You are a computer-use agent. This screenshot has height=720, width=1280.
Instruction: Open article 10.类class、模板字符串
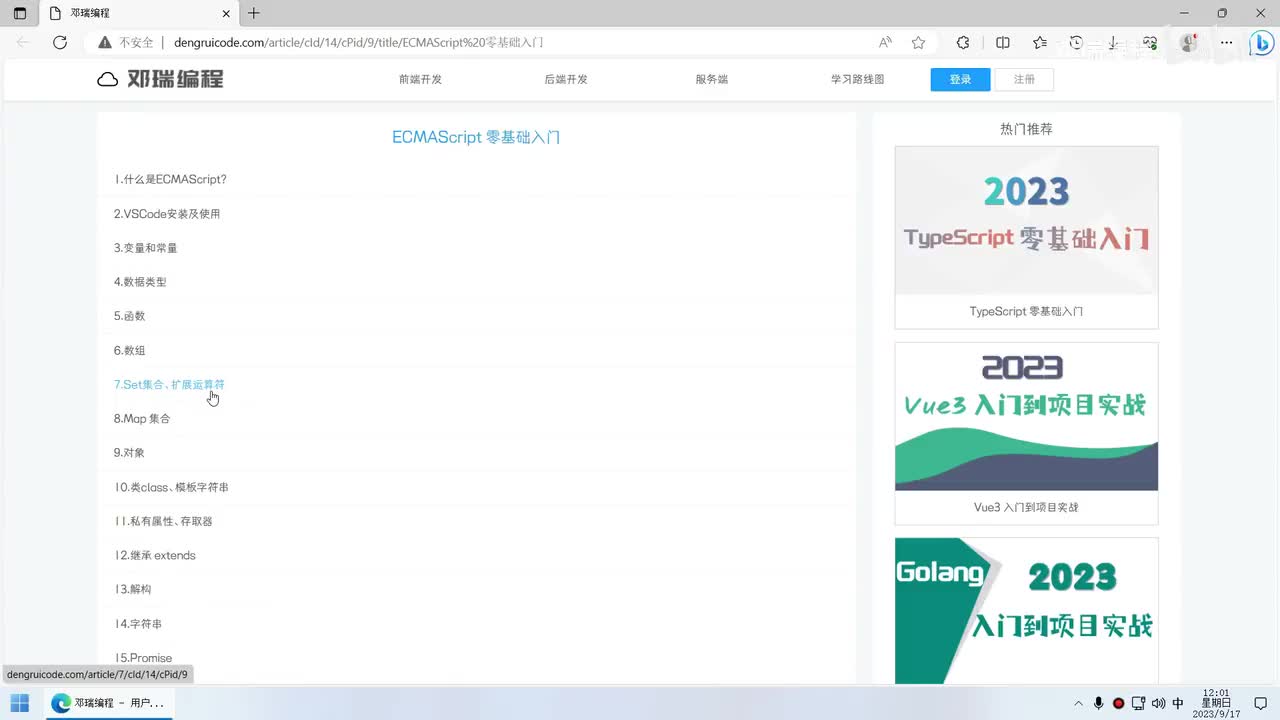pos(171,487)
